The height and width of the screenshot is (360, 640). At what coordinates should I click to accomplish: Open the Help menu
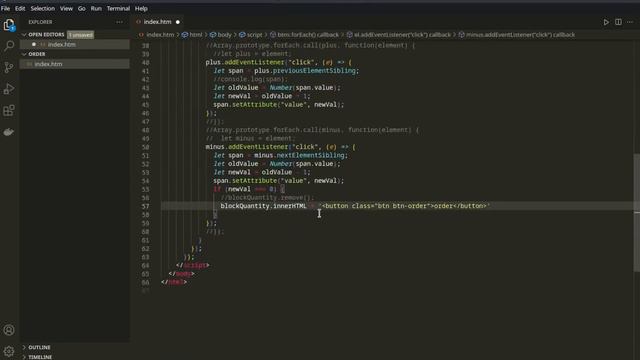click(141, 8)
